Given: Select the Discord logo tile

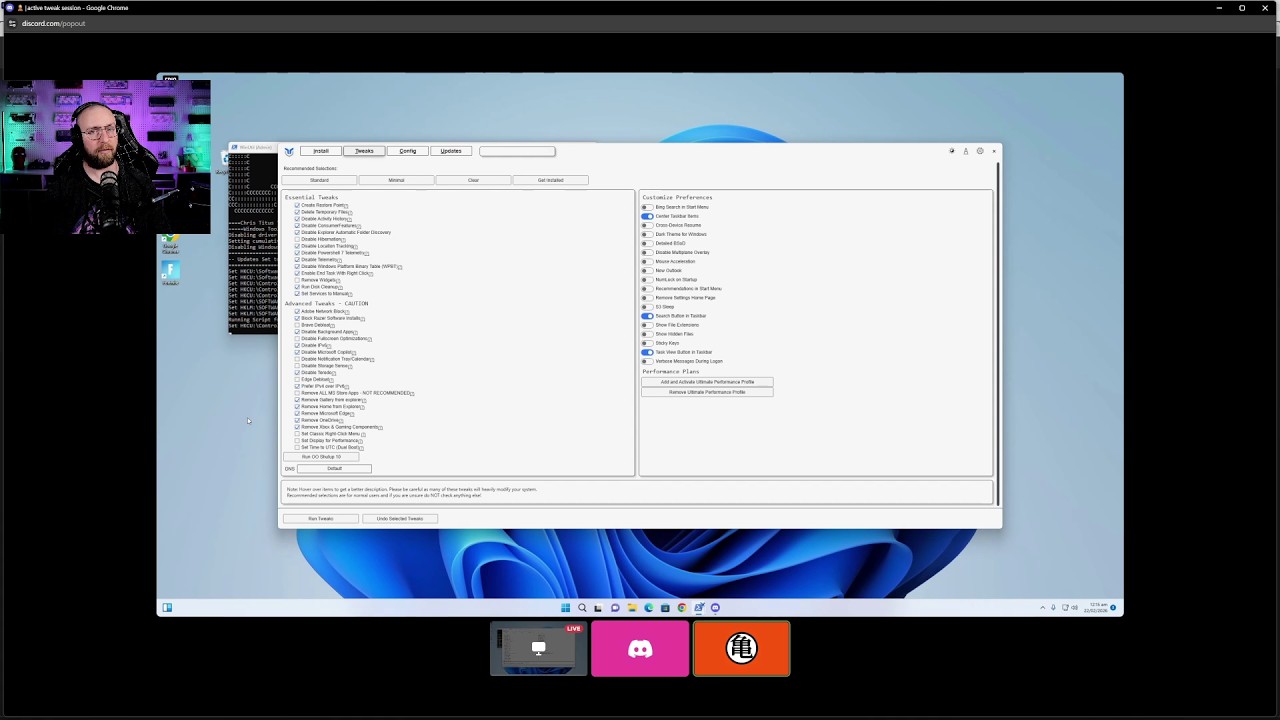Looking at the screenshot, I should click(640, 649).
